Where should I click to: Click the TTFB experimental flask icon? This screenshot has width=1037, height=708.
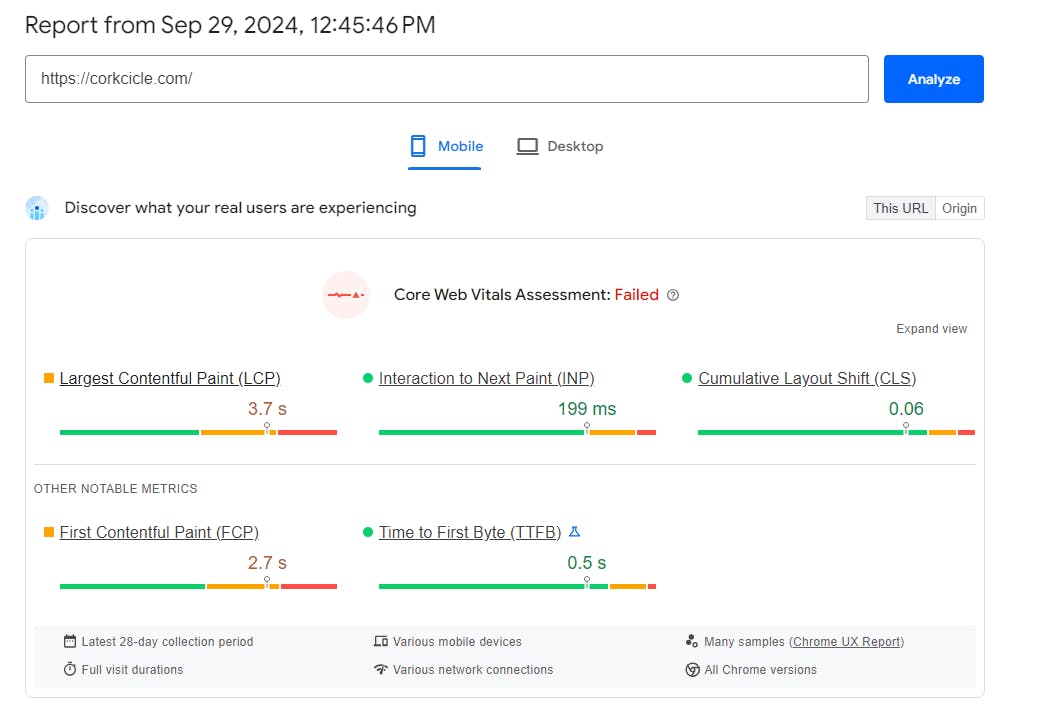(x=574, y=531)
